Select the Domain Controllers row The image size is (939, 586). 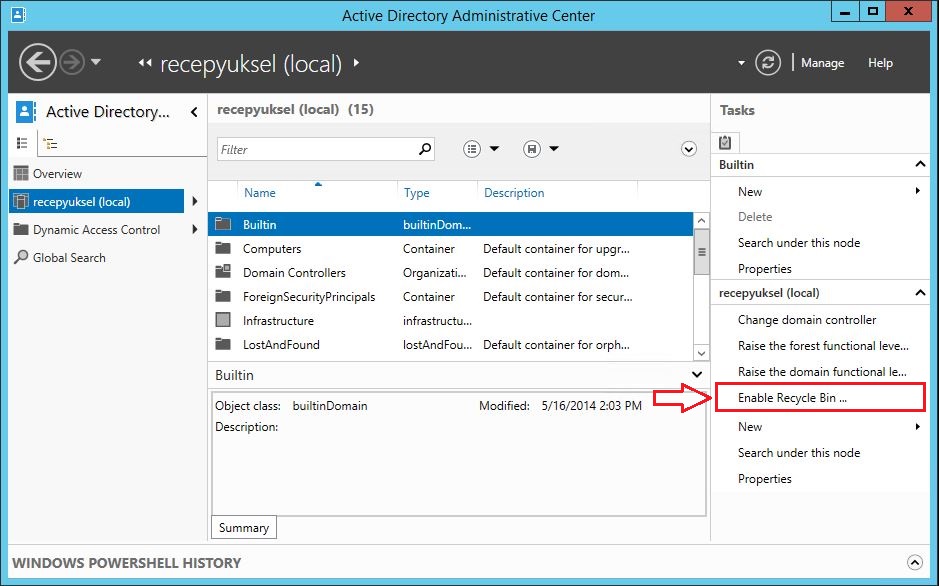click(x=450, y=272)
